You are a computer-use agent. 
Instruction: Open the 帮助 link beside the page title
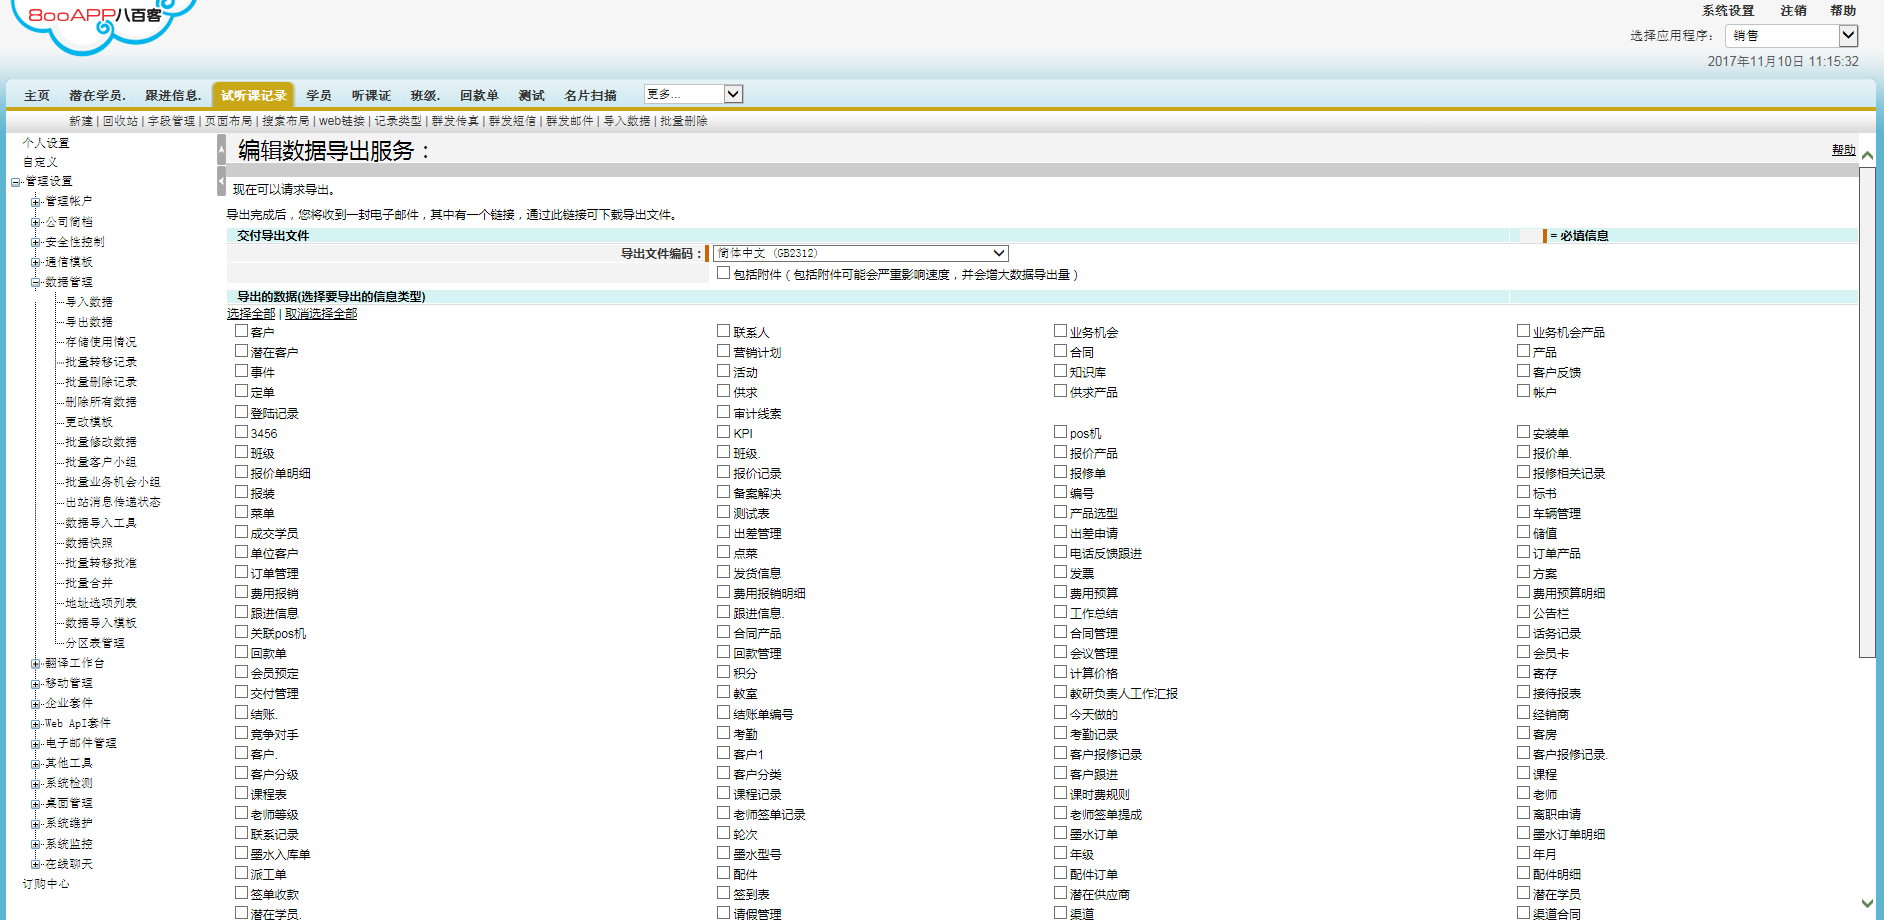(1843, 150)
